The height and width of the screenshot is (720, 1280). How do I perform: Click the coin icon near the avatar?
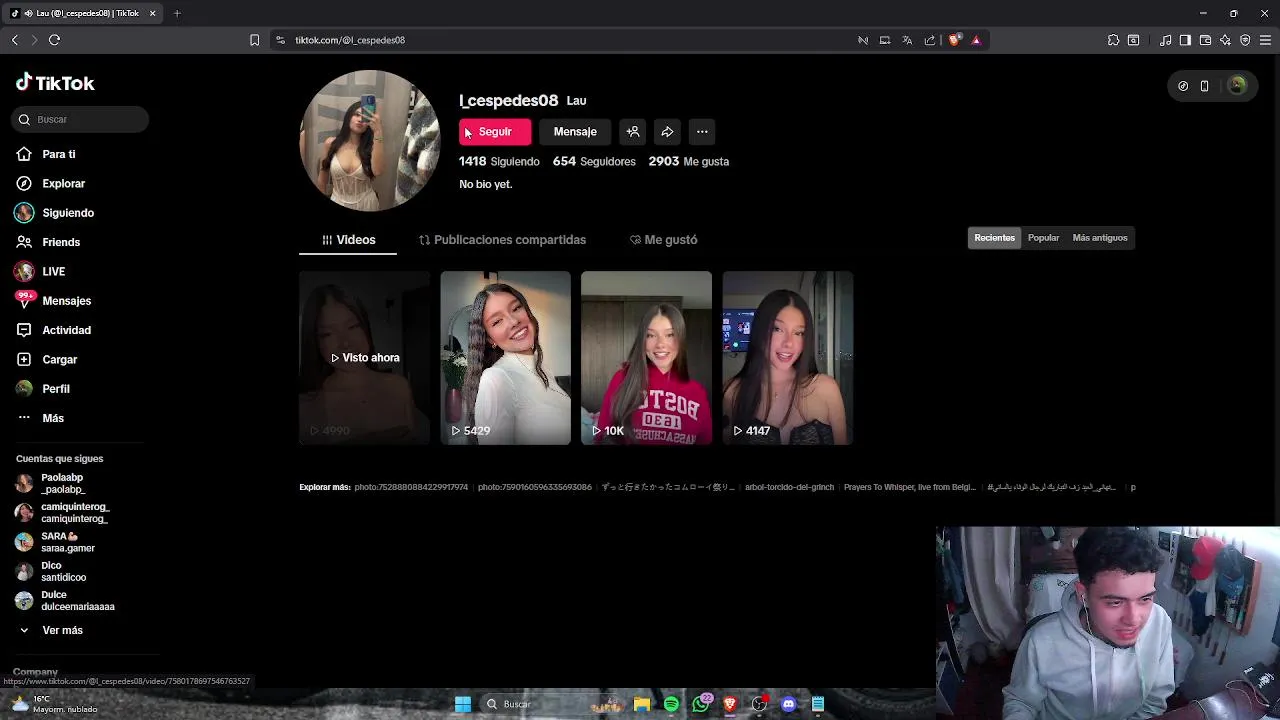click(x=1183, y=86)
